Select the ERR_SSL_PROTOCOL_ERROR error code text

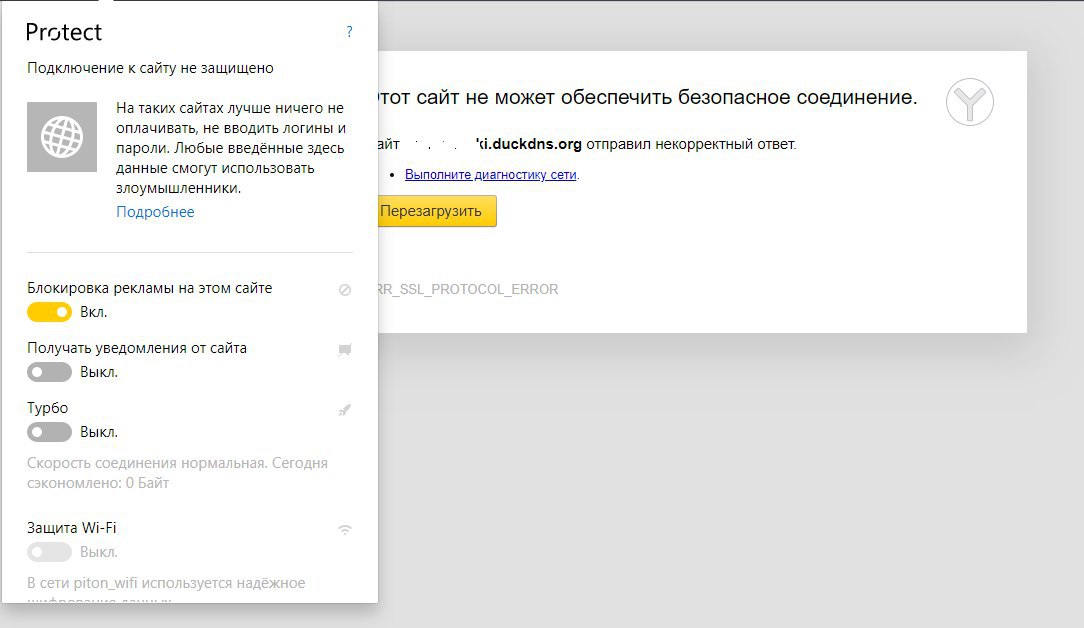tap(468, 289)
